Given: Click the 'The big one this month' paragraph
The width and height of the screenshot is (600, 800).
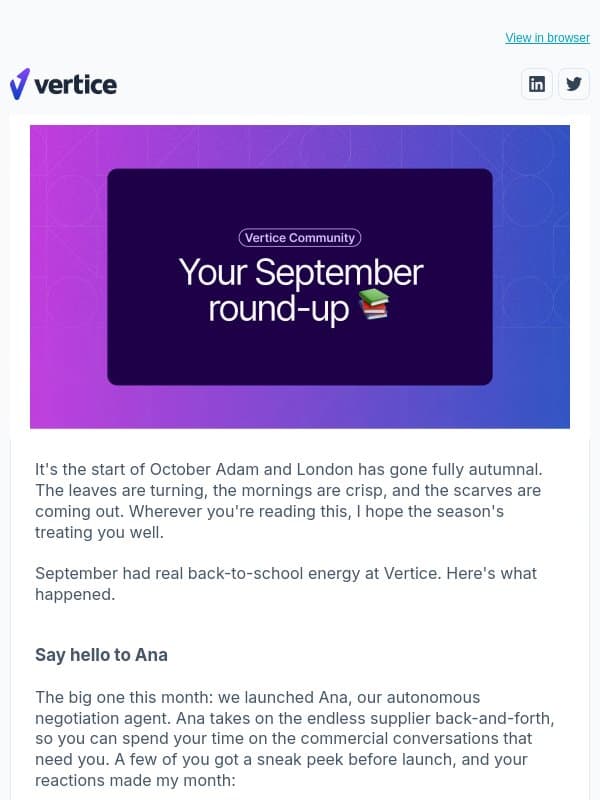Looking at the screenshot, I should pyautogui.click(x=295, y=739).
